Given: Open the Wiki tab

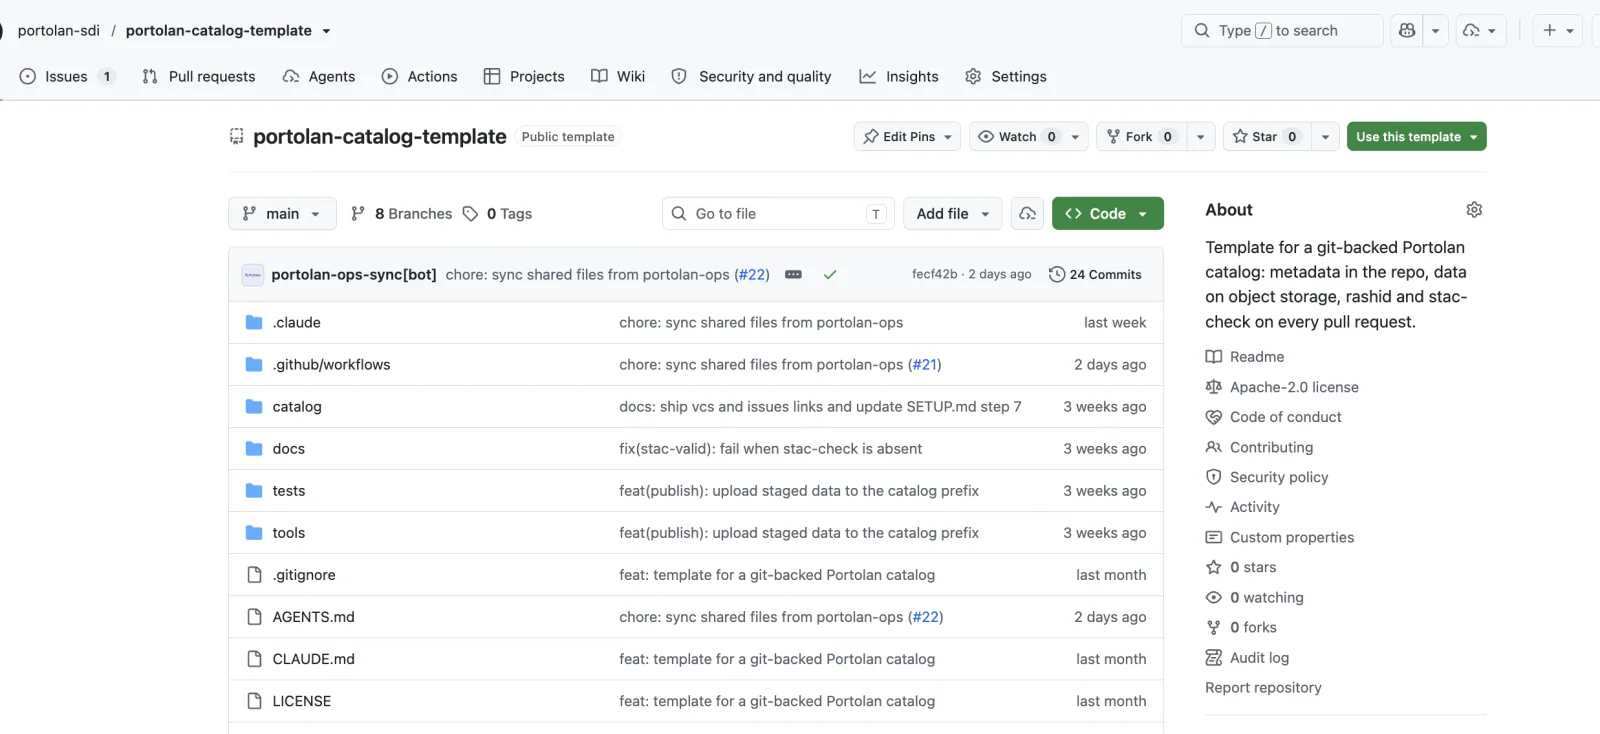Looking at the screenshot, I should click(x=618, y=77).
